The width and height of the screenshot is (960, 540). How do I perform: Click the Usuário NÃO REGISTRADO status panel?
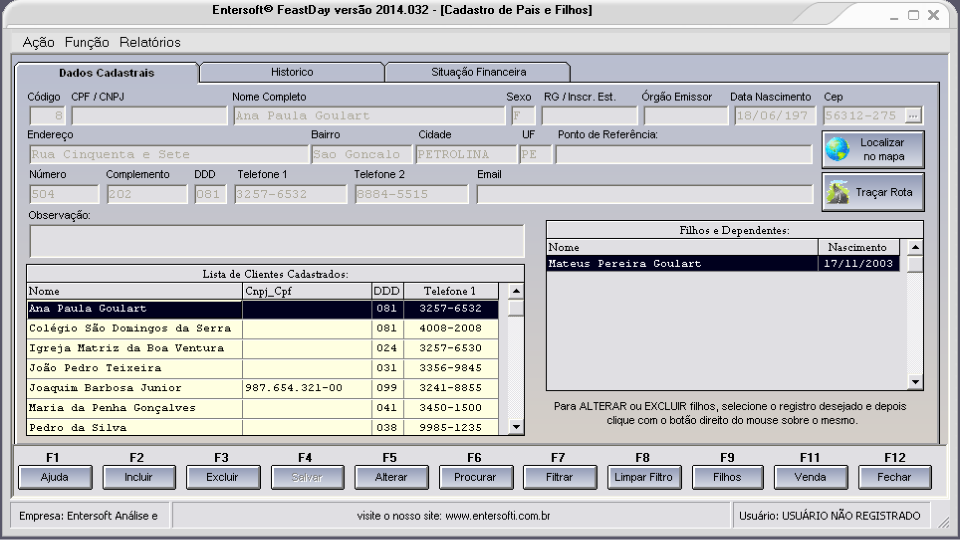tap(830, 516)
